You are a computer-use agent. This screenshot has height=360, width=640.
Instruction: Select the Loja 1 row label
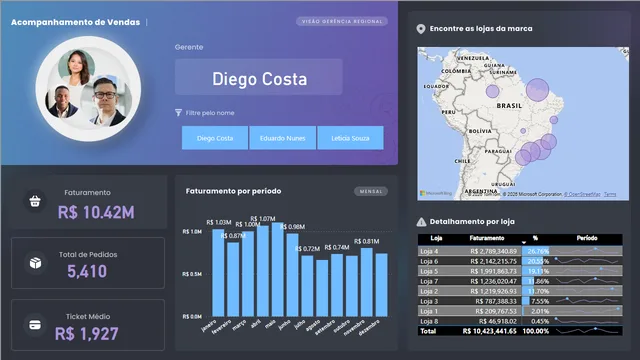coord(429,311)
